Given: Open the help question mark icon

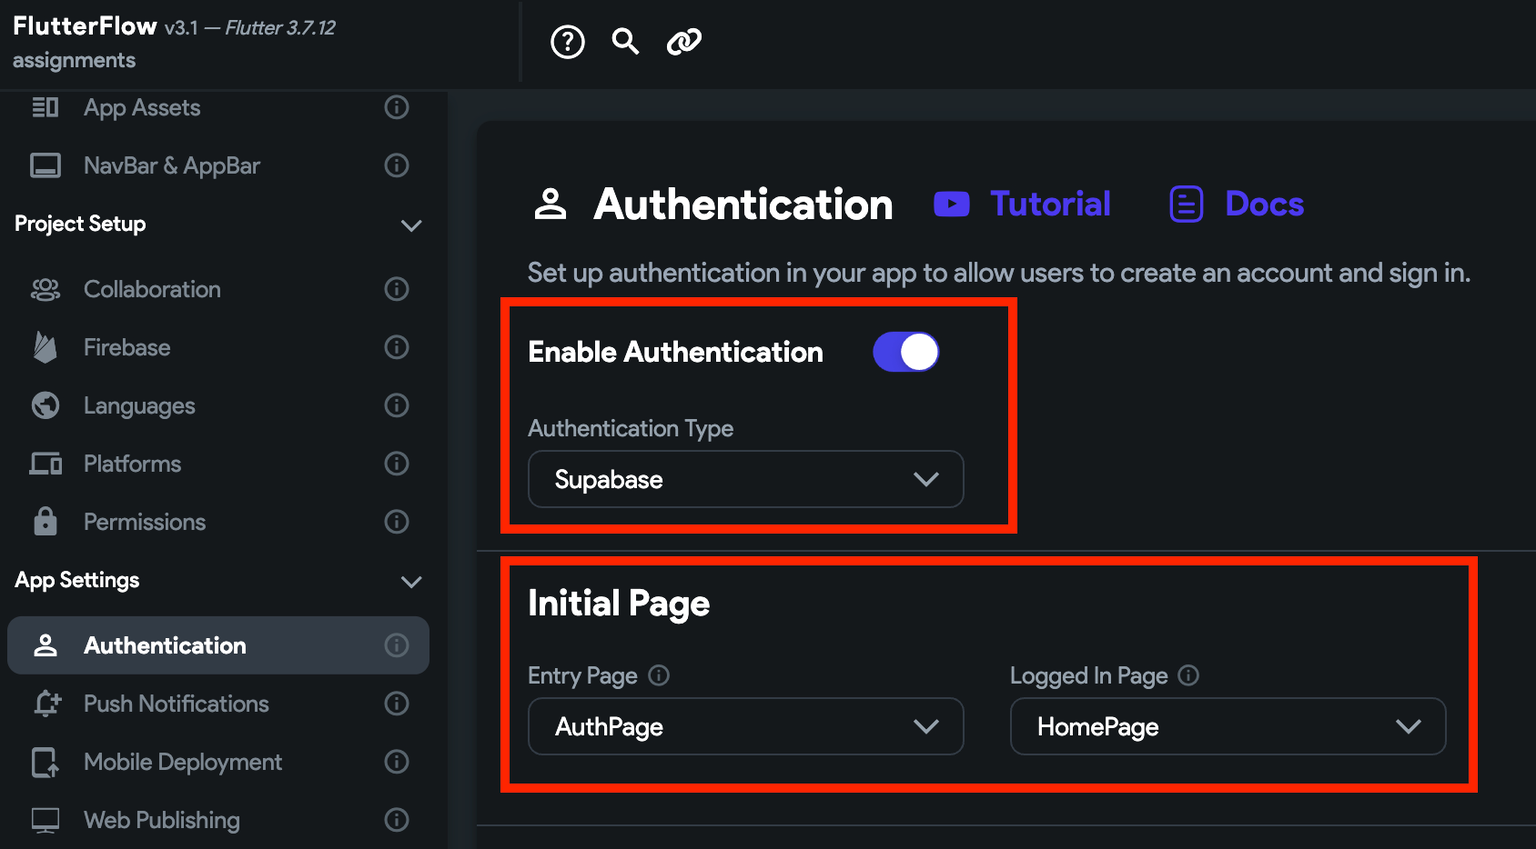Looking at the screenshot, I should tap(567, 42).
